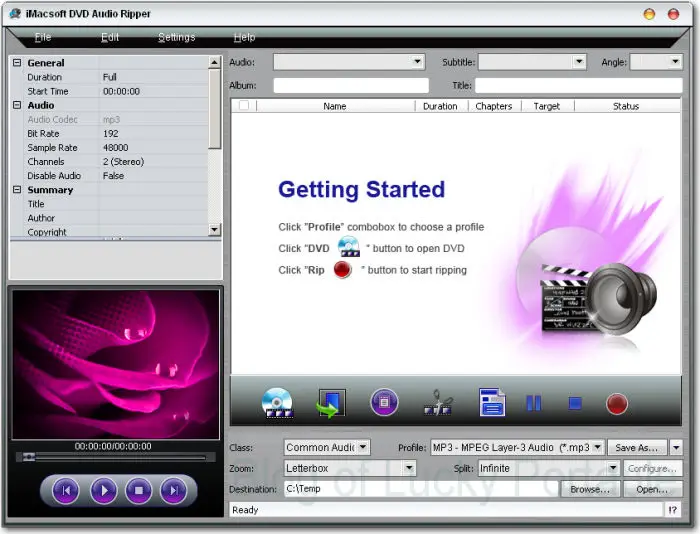
Task: Click the pink preview video thumbnail
Action: pyautogui.click(x=116, y=364)
